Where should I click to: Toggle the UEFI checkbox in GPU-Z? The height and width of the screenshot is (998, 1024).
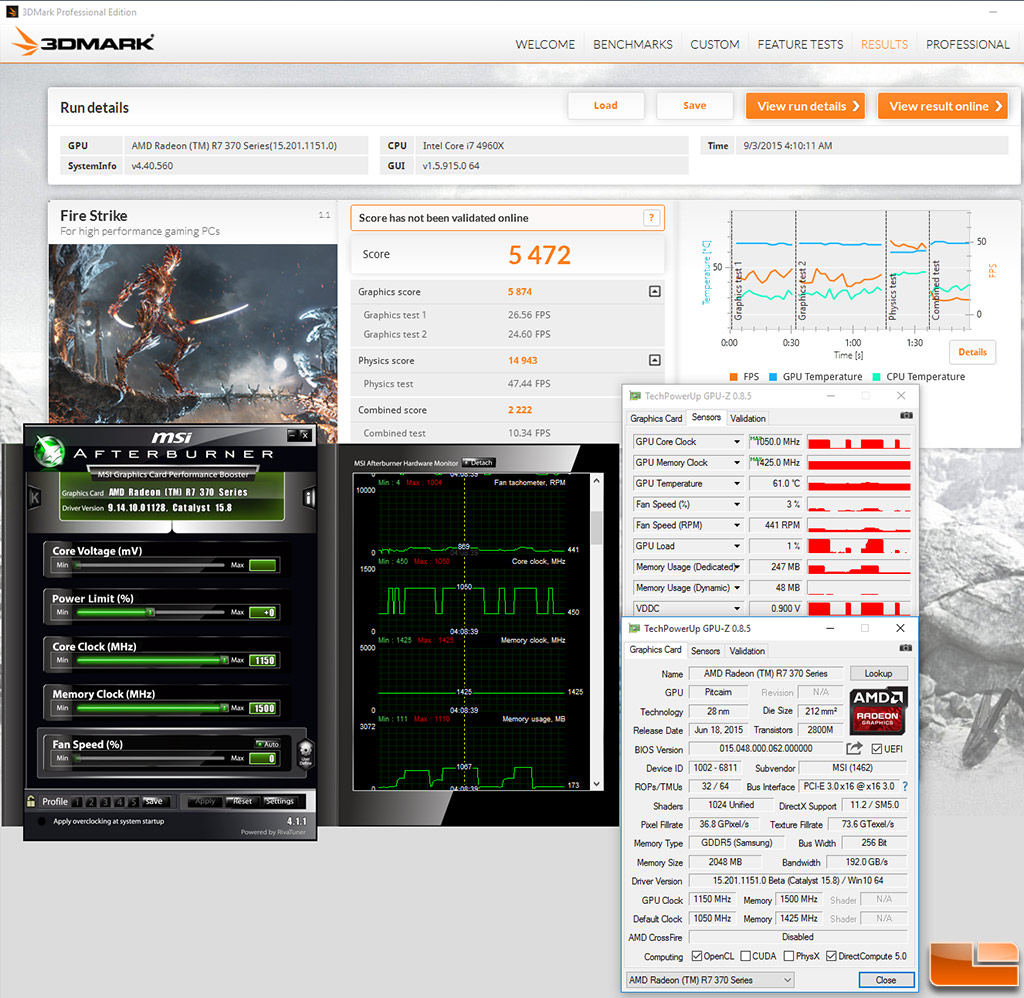pyautogui.click(x=877, y=748)
